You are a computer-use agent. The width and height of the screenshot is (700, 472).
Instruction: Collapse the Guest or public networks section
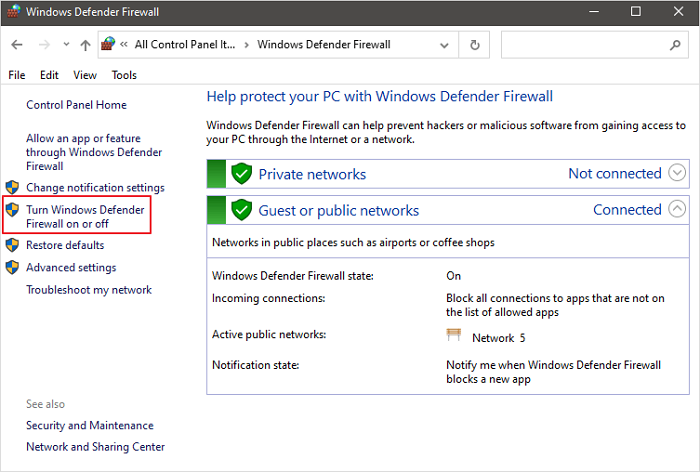coord(677,209)
